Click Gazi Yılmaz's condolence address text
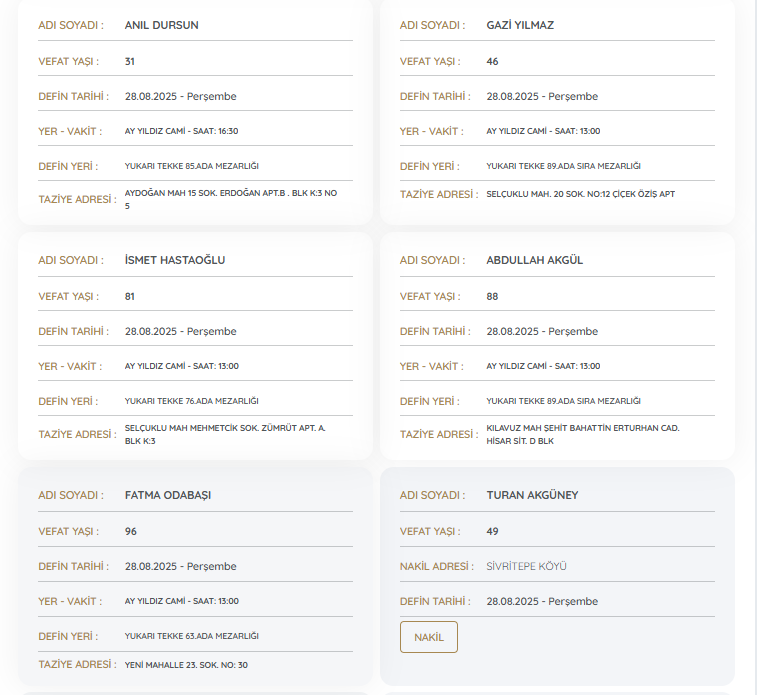 (580, 194)
